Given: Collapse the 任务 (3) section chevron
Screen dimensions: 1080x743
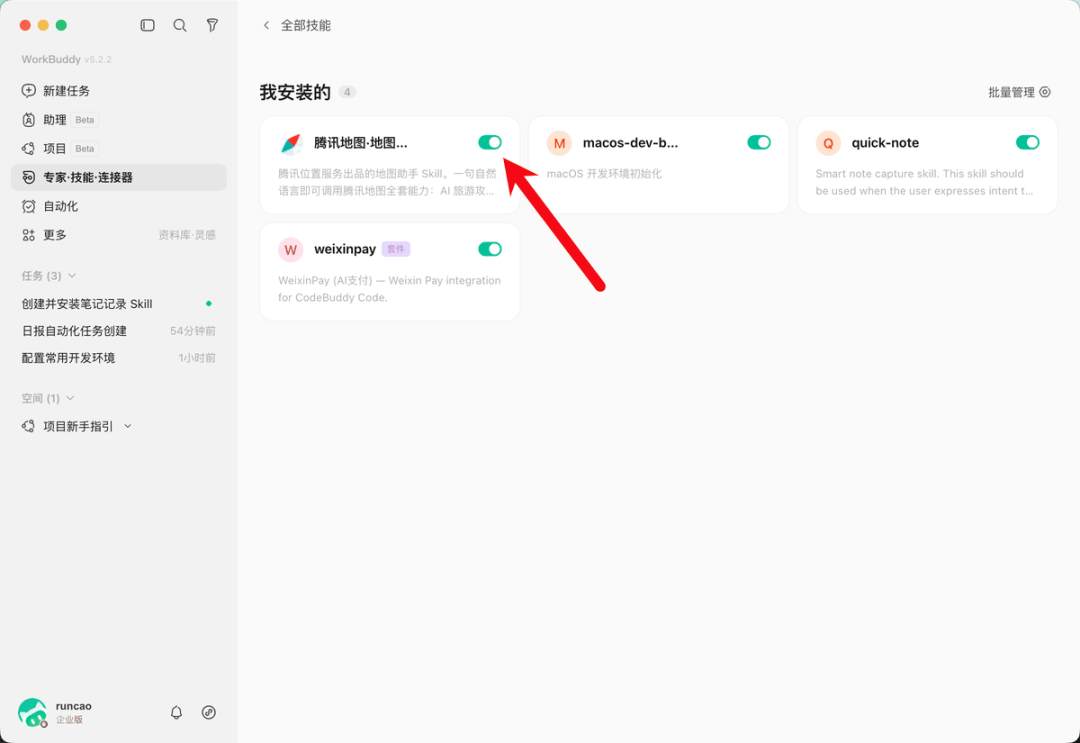Looking at the screenshot, I should coord(72,275).
